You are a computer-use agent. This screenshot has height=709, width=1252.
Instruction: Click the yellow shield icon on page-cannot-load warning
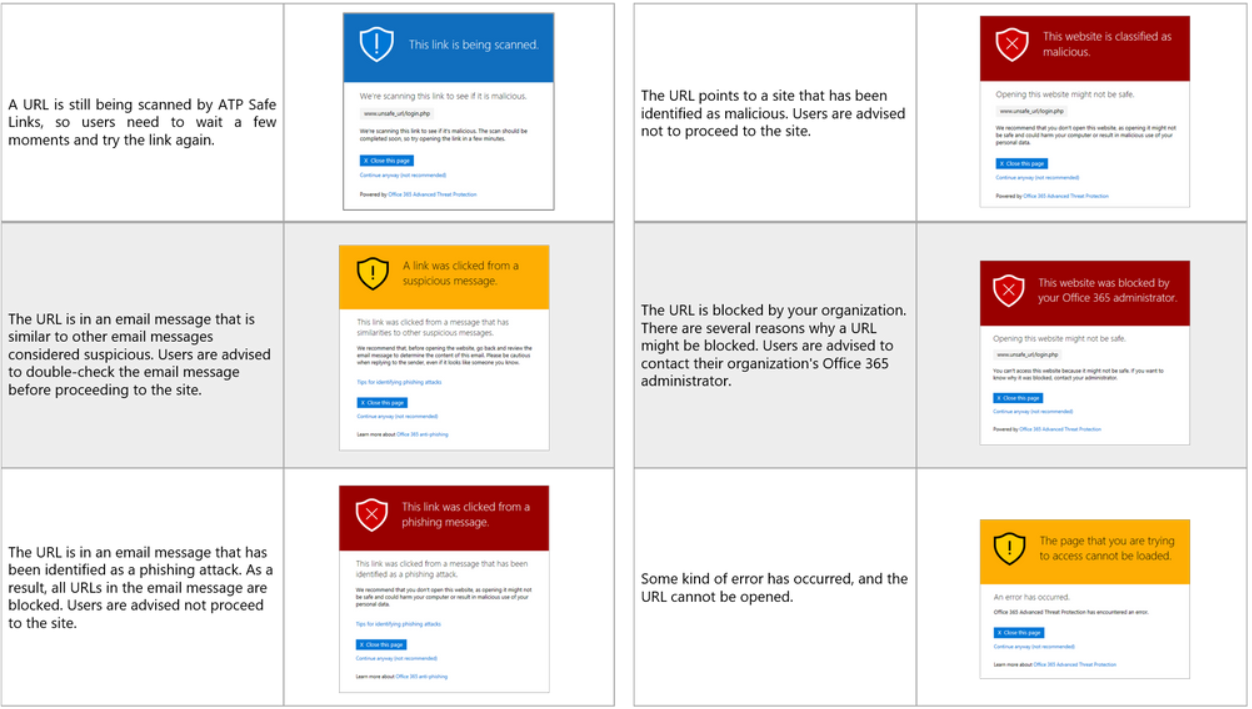(1010, 548)
